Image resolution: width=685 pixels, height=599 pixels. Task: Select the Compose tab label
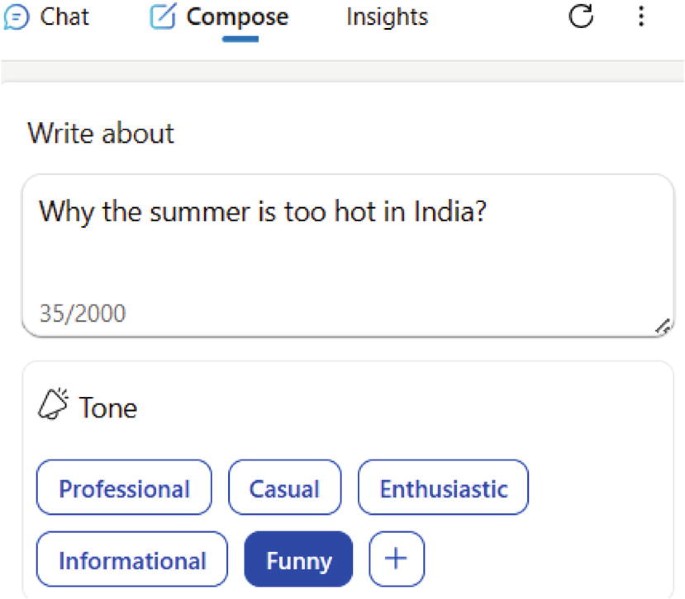(237, 17)
